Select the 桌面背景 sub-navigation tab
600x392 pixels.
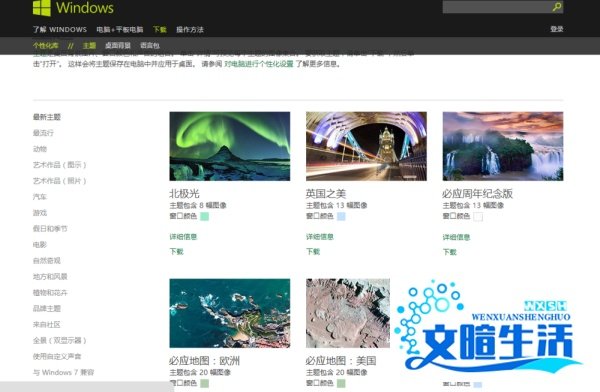pyautogui.click(x=118, y=46)
